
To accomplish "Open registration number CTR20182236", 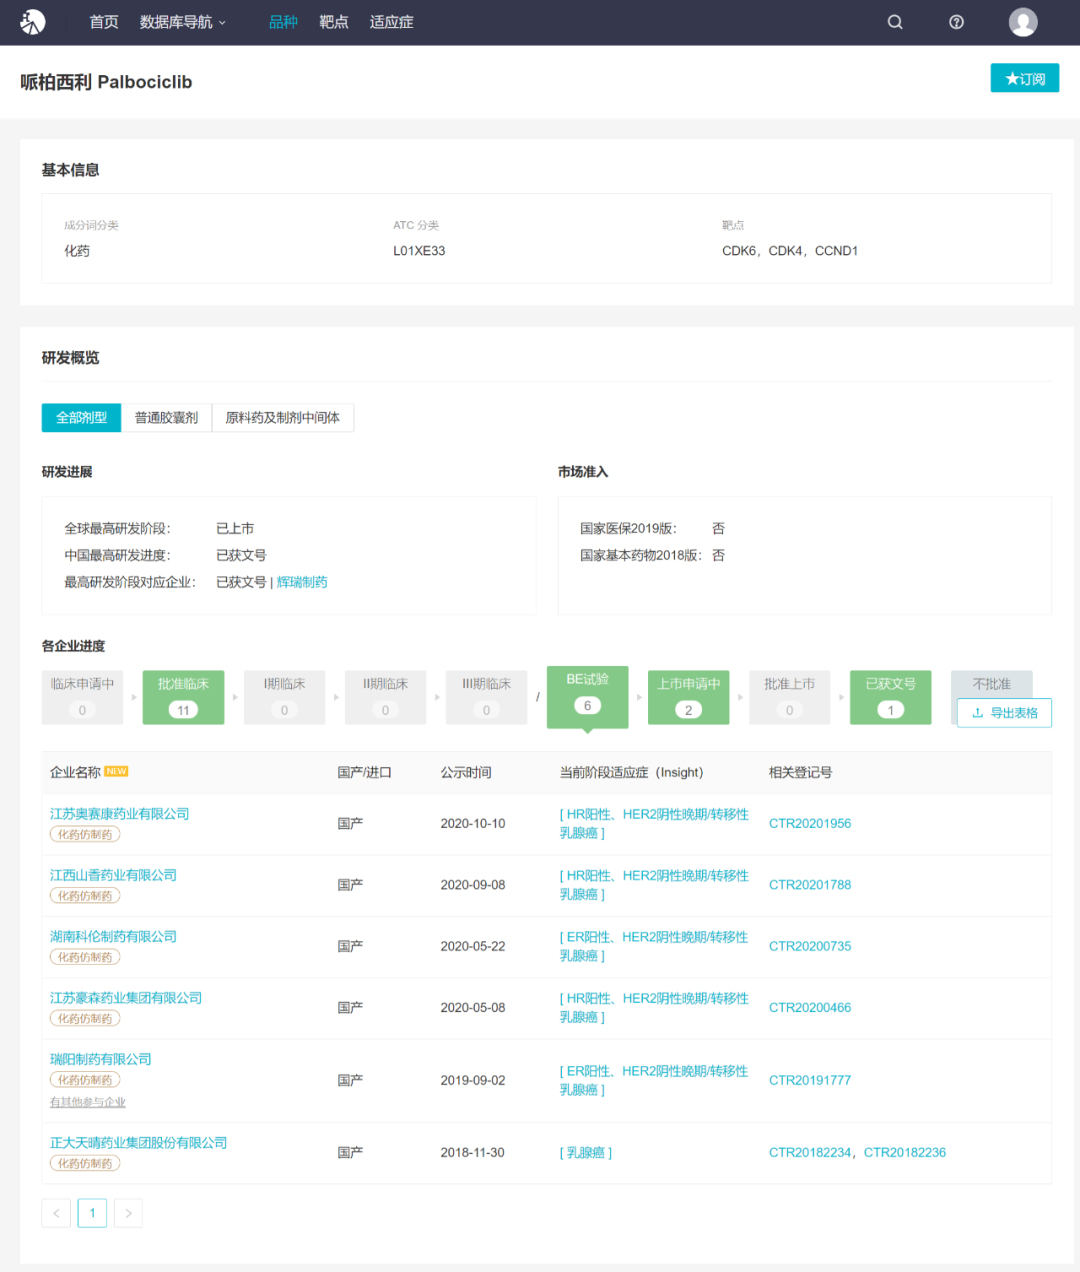I will coord(905,1153).
